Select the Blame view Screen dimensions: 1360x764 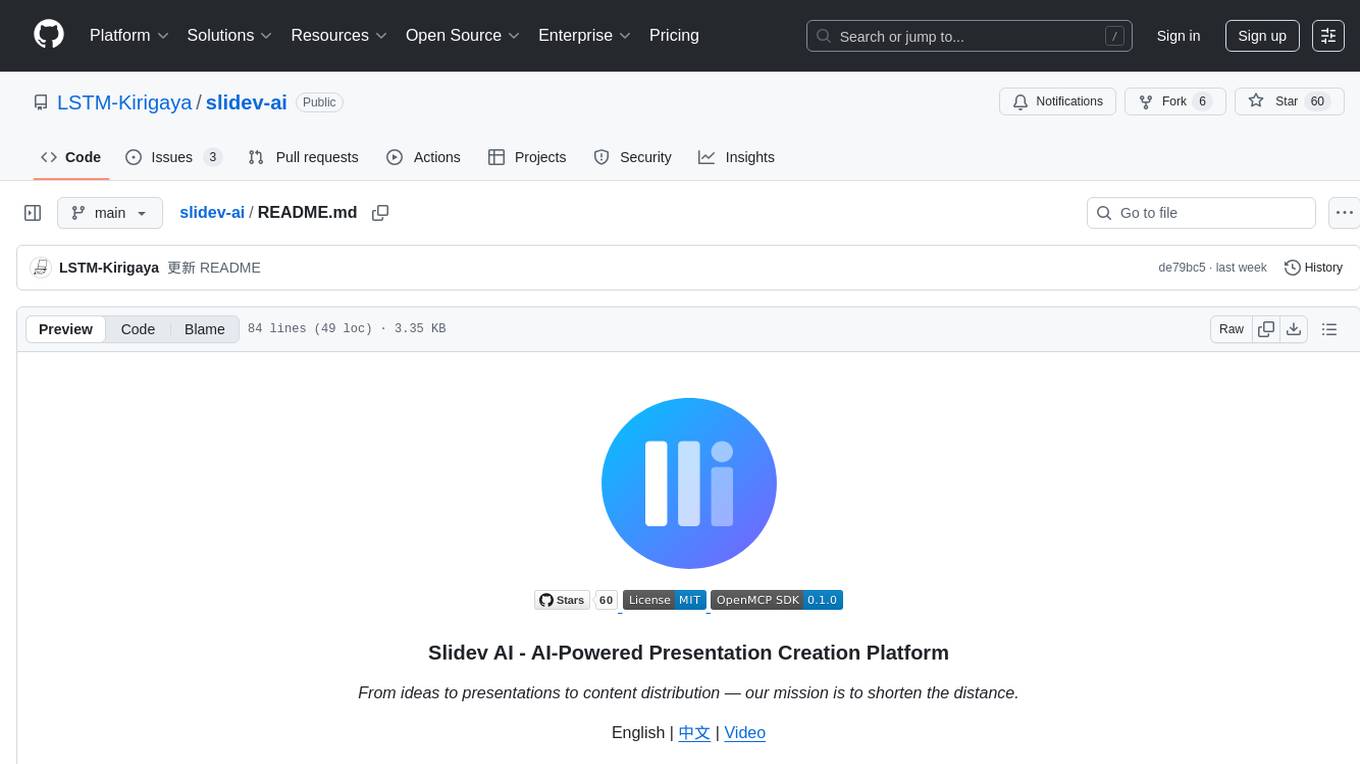205,329
